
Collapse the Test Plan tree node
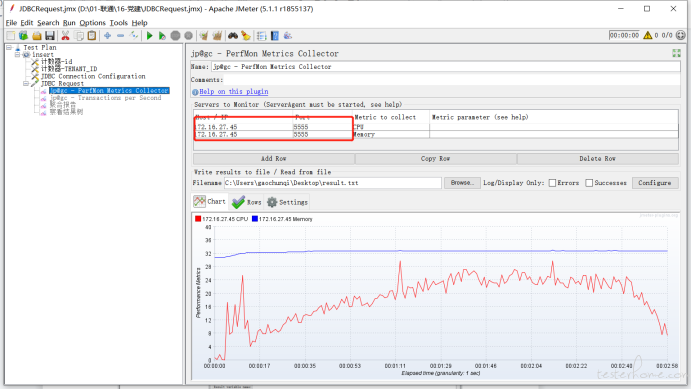coord(9,47)
